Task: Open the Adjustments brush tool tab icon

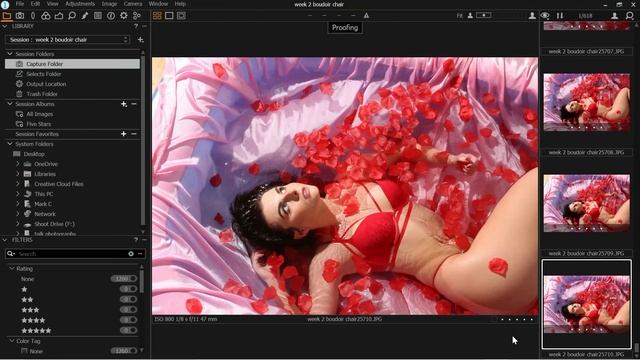Action: click(x=85, y=16)
